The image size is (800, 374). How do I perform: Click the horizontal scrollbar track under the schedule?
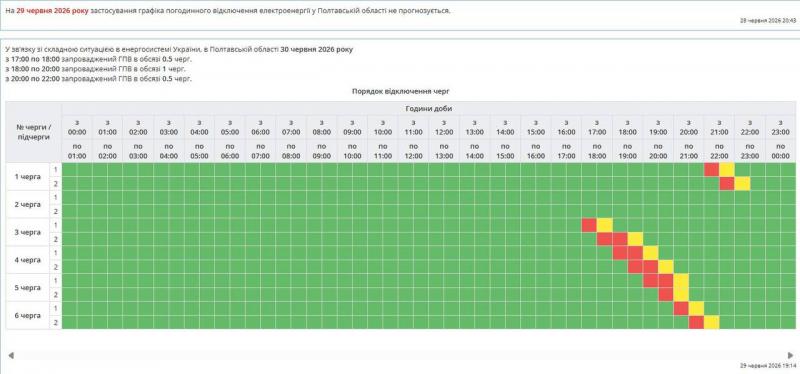(x=401, y=355)
